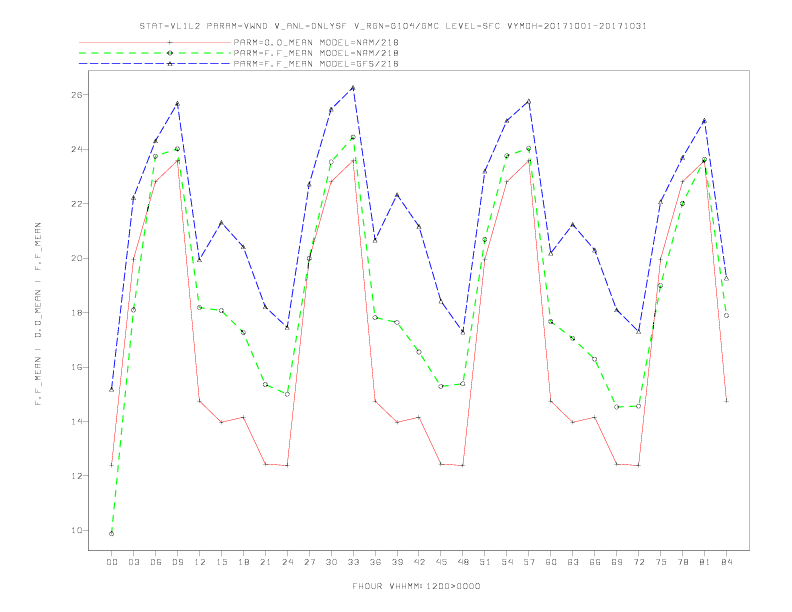Viewport: 792px width, 612px height.
Task: Click x-axis tick label 48
Action: pyautogui.click(x=463, y=562)
